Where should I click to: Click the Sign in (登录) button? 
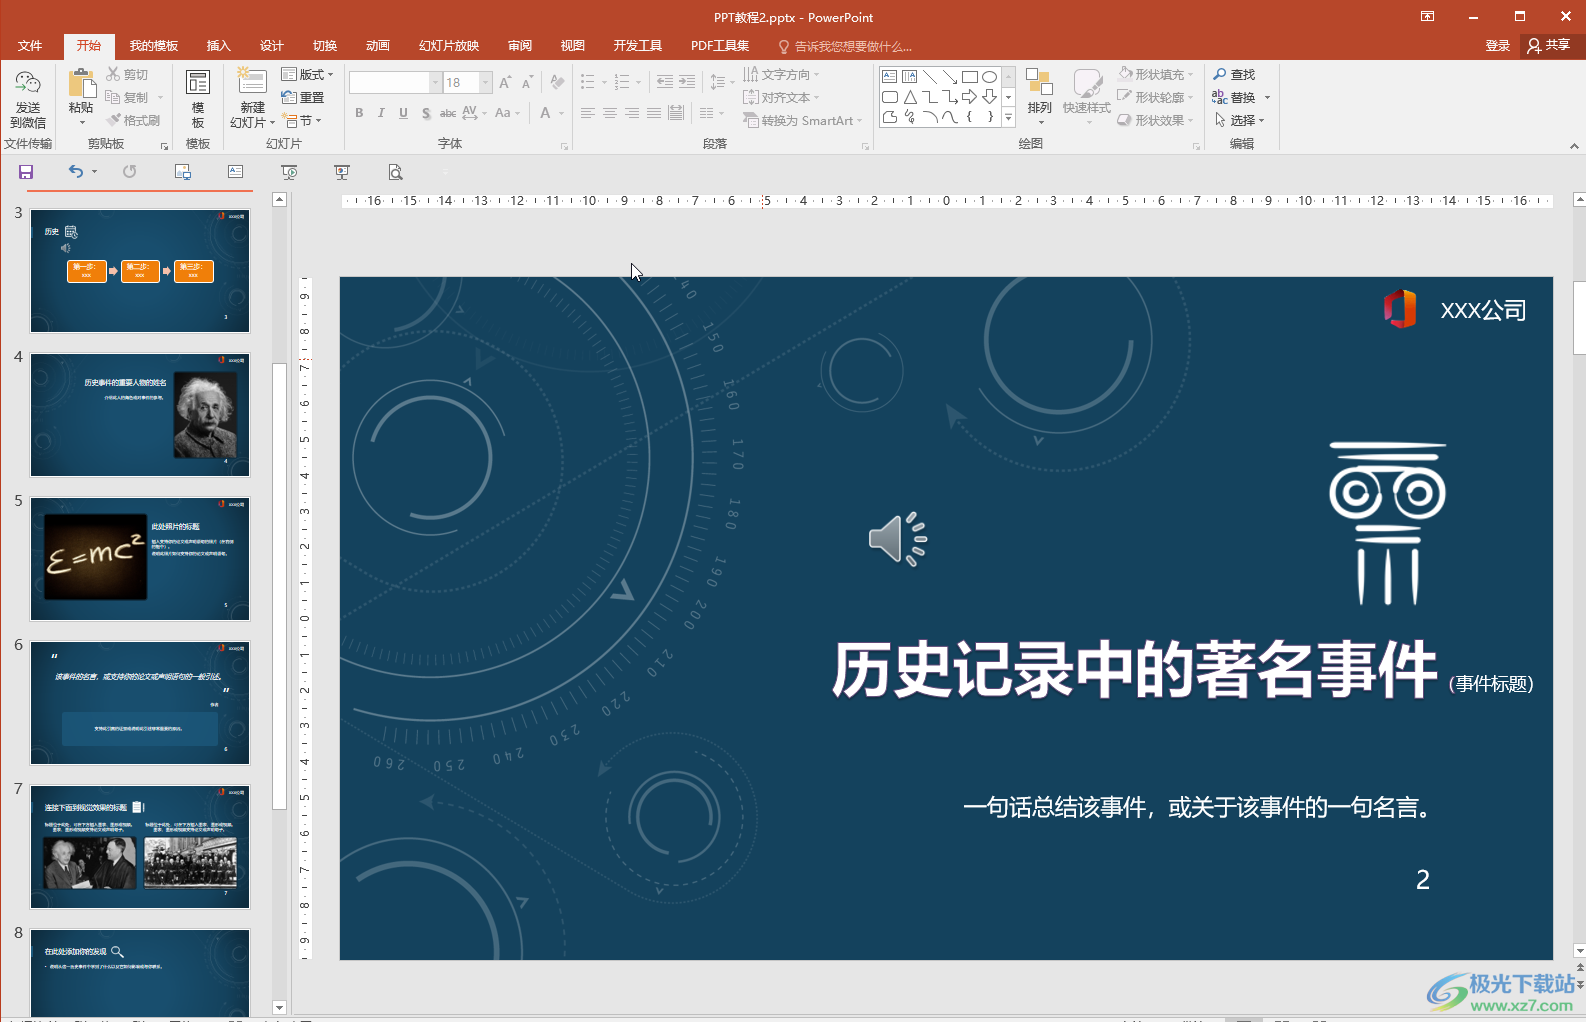point(1497,46)
